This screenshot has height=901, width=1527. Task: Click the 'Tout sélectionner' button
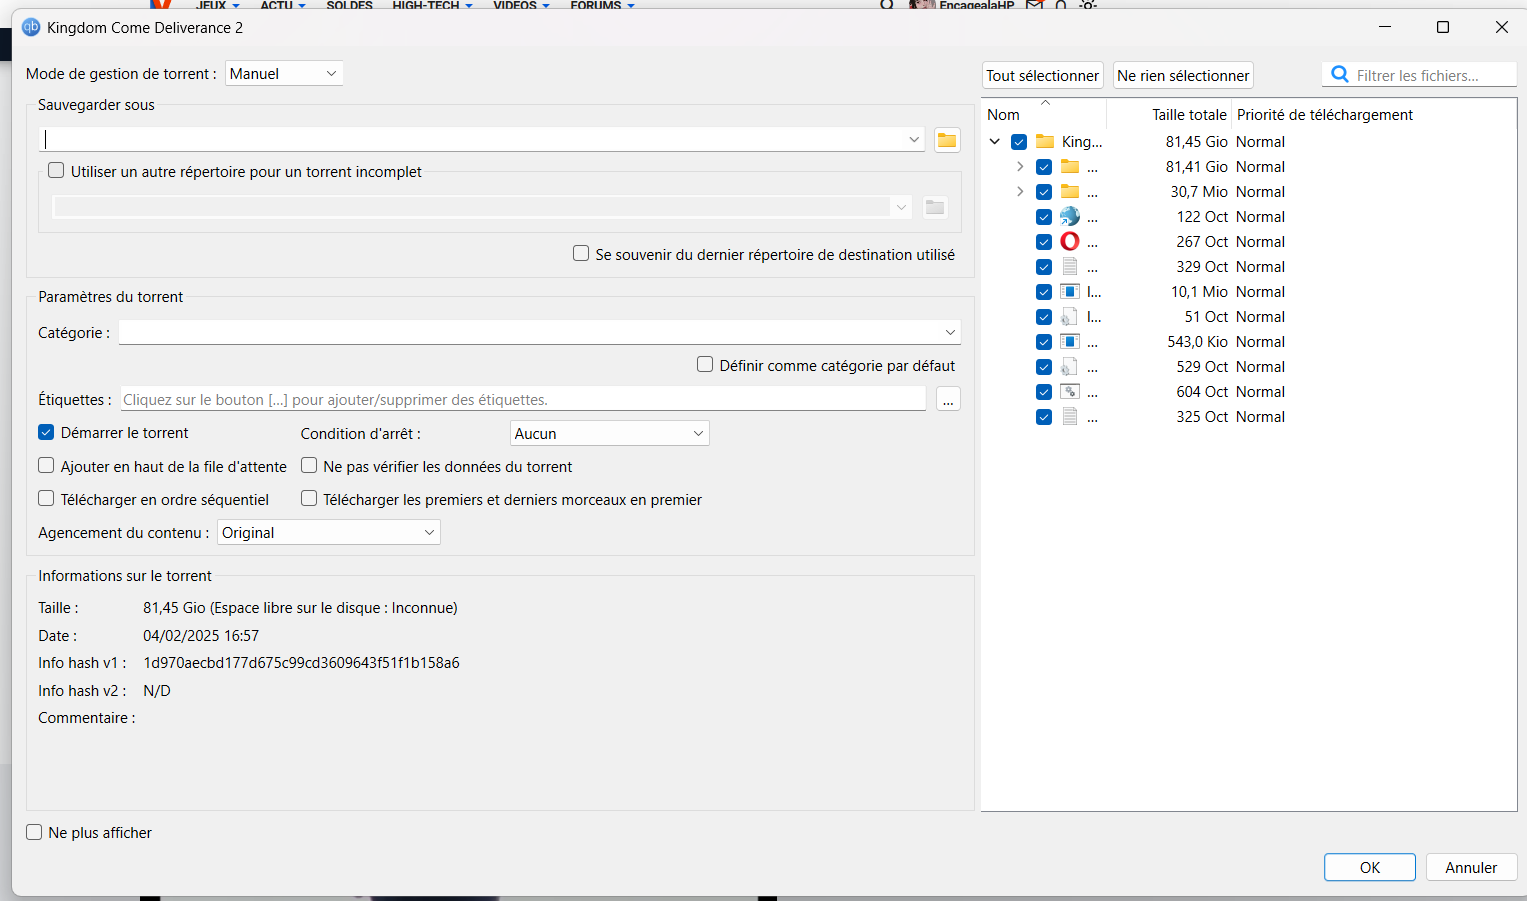pos(1042,75)
